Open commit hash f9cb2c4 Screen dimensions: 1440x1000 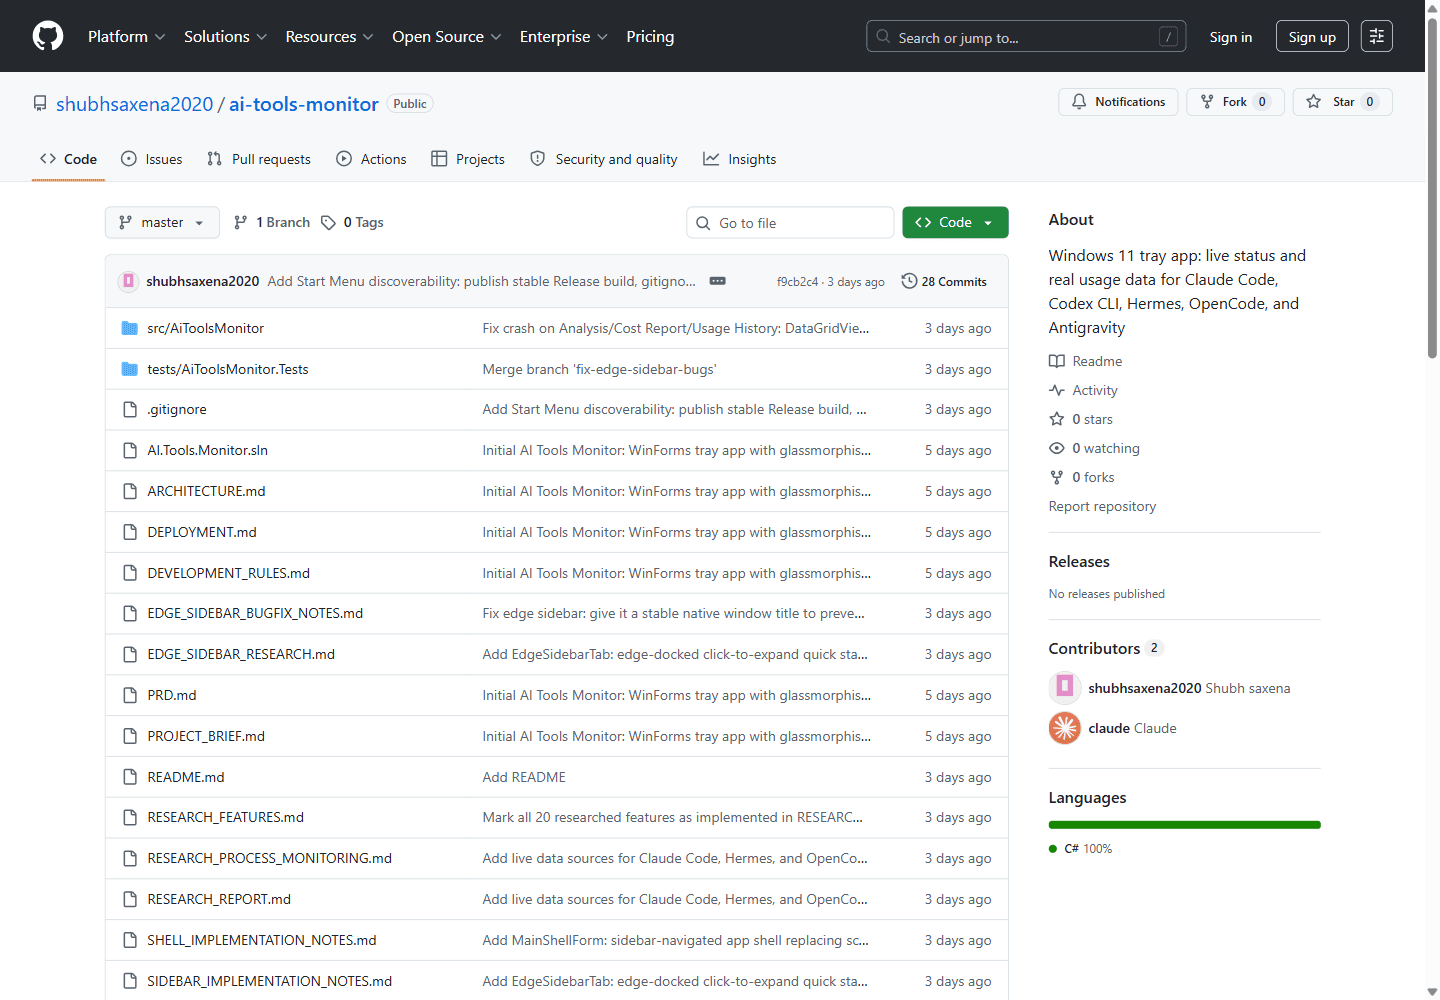[797, 282]
